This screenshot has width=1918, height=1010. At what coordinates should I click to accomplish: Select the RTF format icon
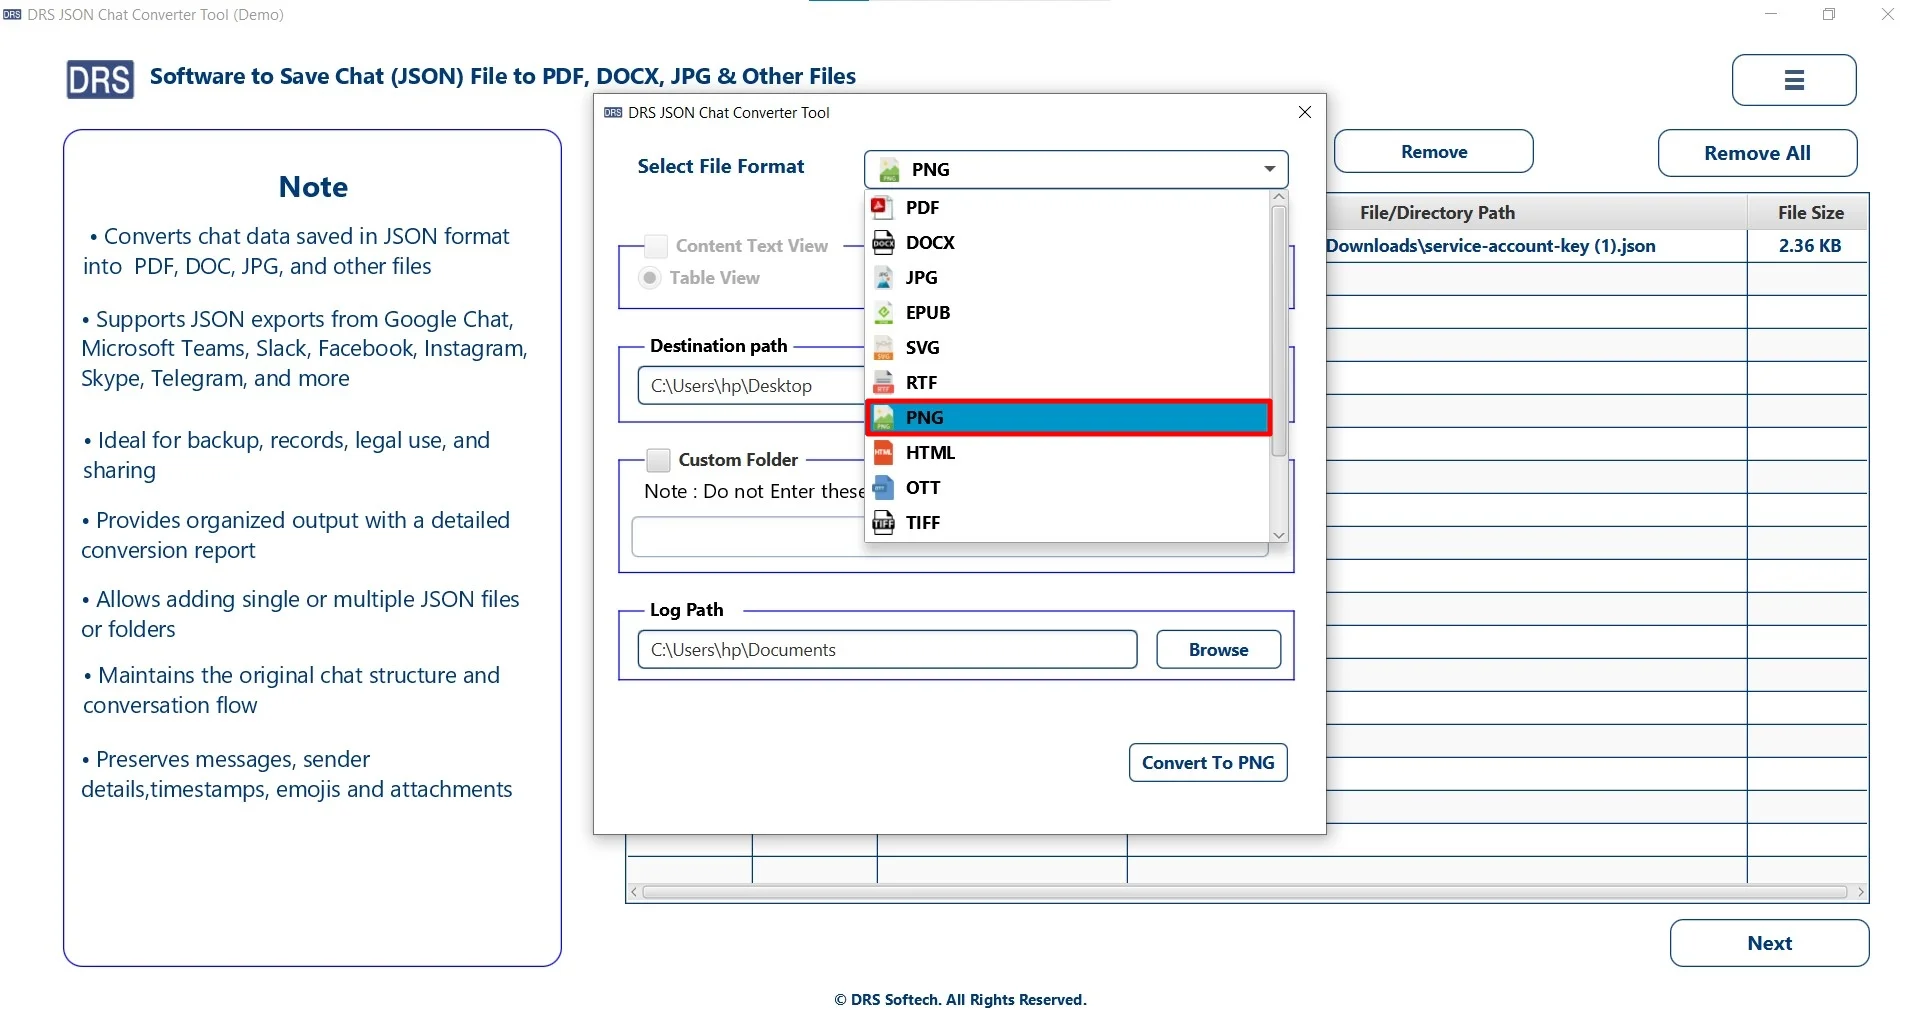[884, 382]
